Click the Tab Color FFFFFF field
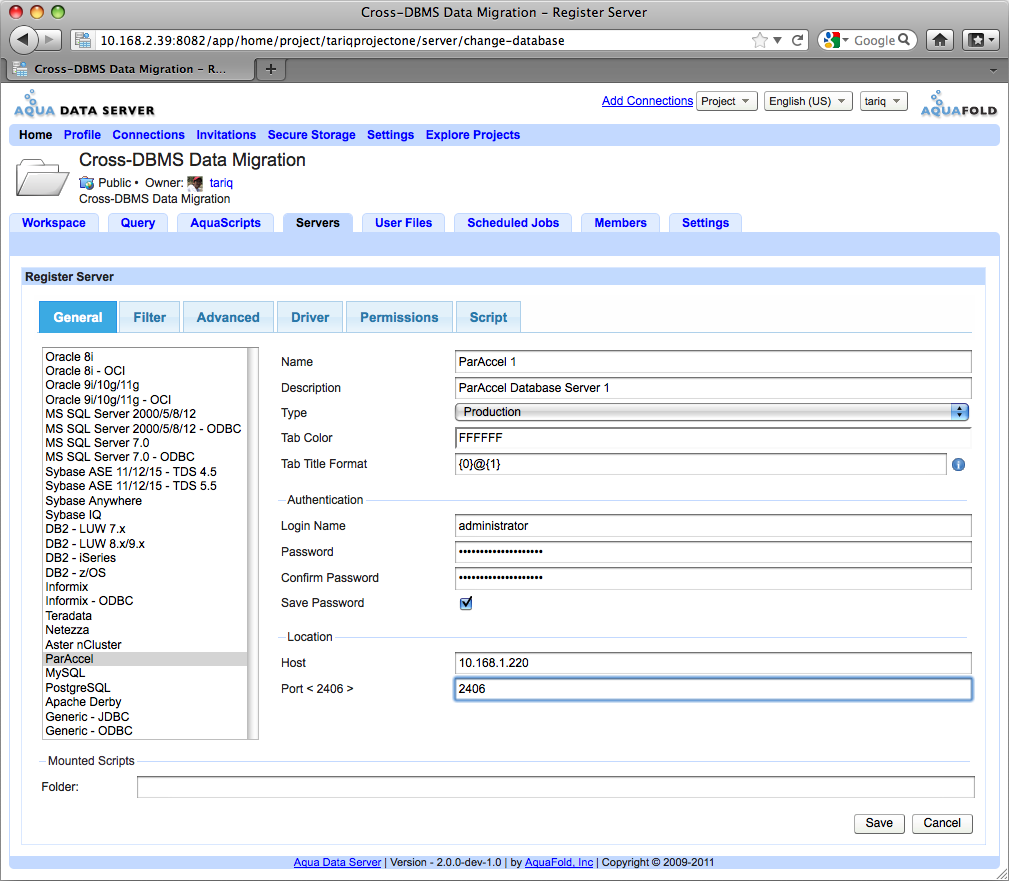1009x881 pixels. (712, 438)
